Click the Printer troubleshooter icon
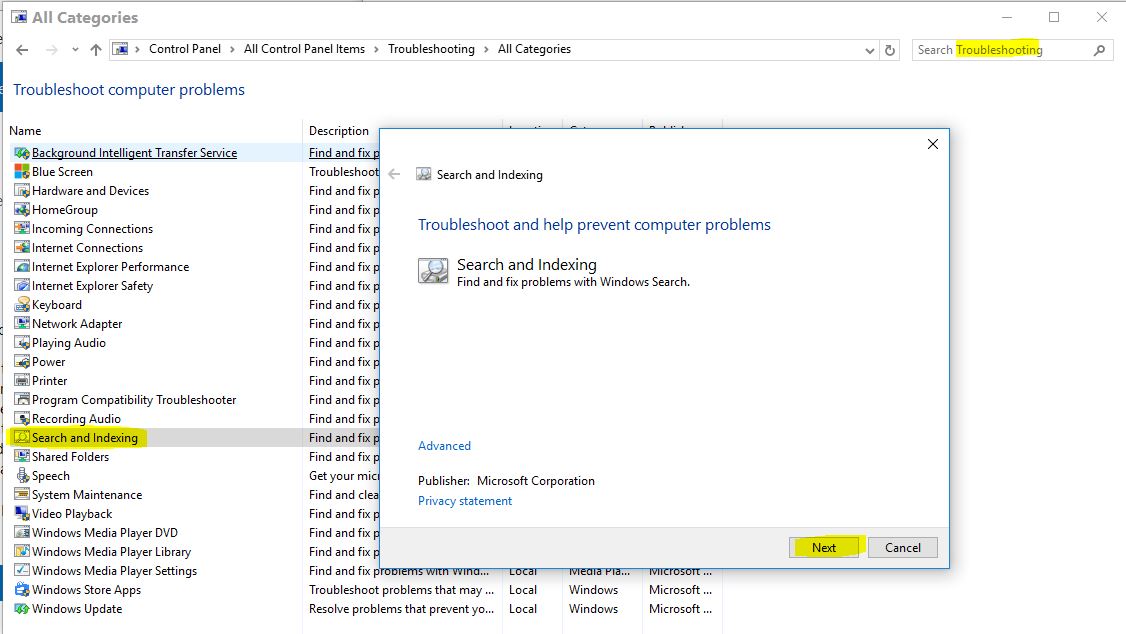 22,380
